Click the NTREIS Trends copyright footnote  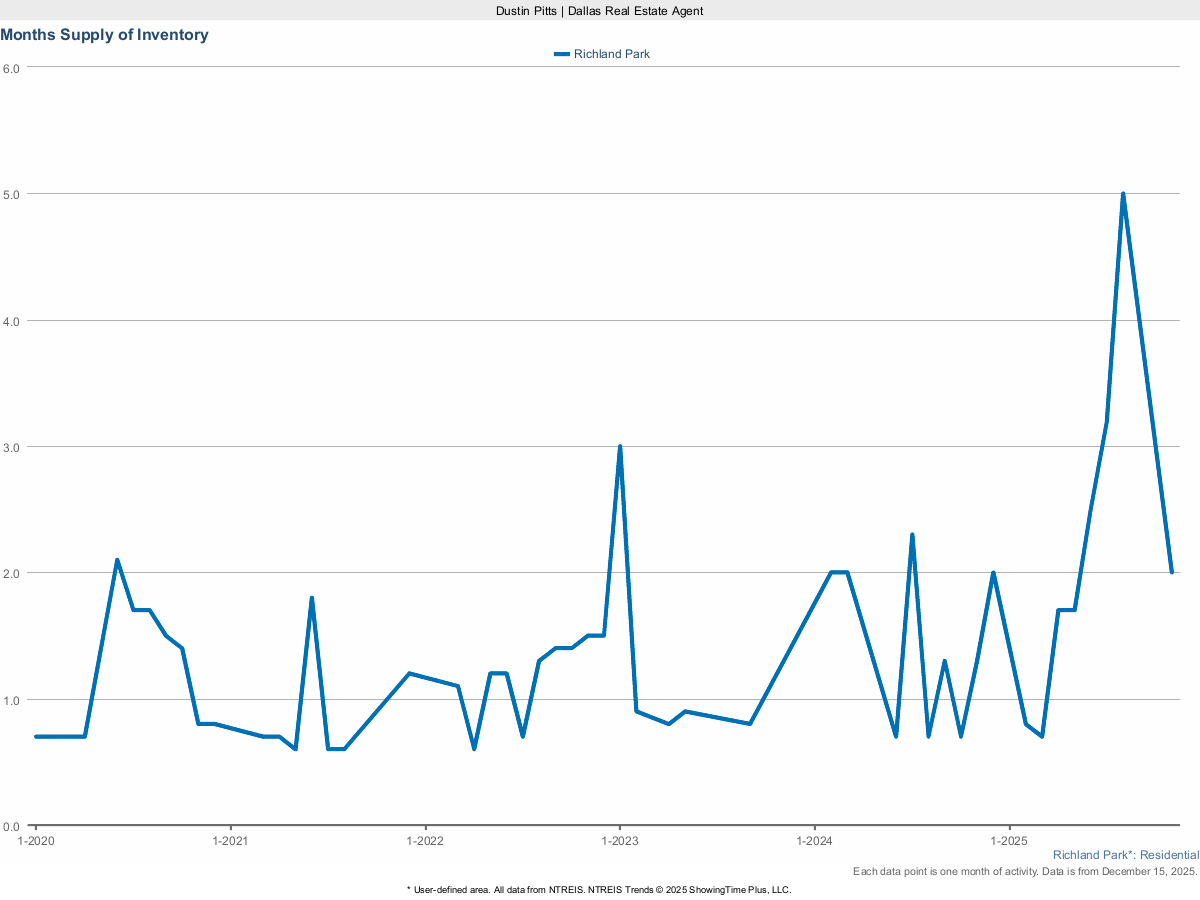coord(600,889)
